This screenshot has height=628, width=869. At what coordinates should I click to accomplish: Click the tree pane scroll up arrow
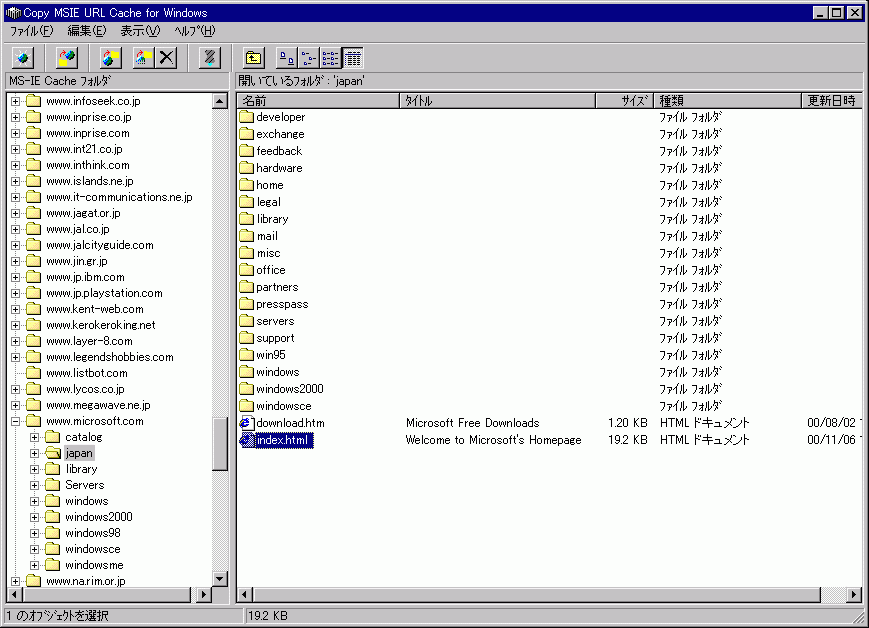point(220,101)
